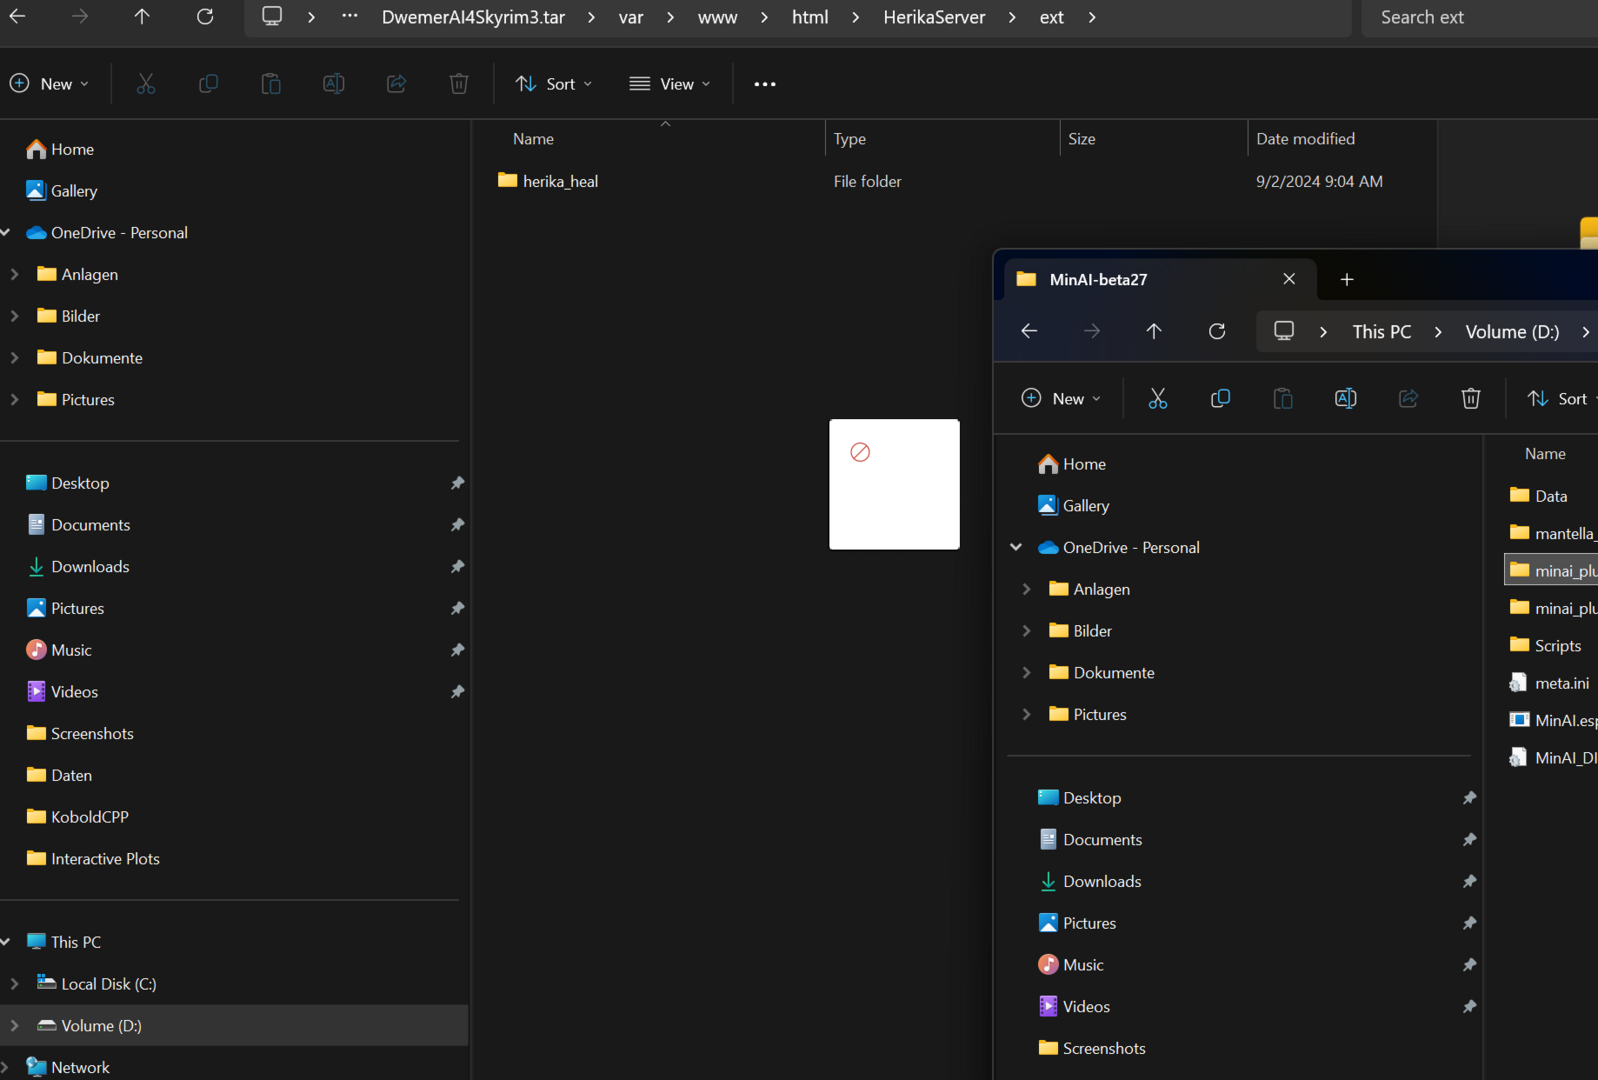Image resolution: width=1598 pixels, height=1080 pixels.
Task: Open Gallery in MinAI-beta27 sidebar
Action: [1074, 506]
